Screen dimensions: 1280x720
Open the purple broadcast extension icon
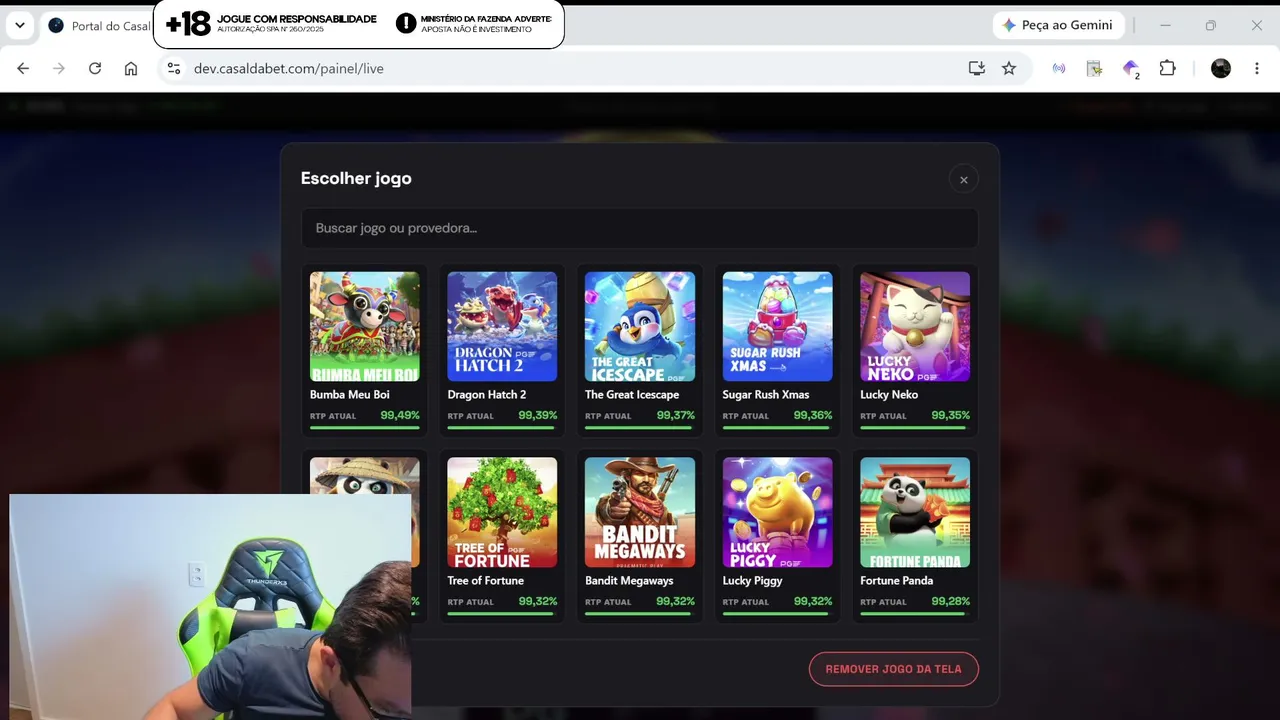click(x=1059, y=68)
